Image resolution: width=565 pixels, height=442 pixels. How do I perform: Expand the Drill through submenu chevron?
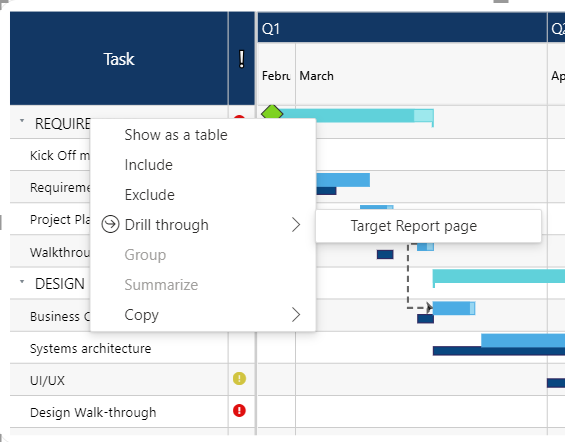coord(296,225)
